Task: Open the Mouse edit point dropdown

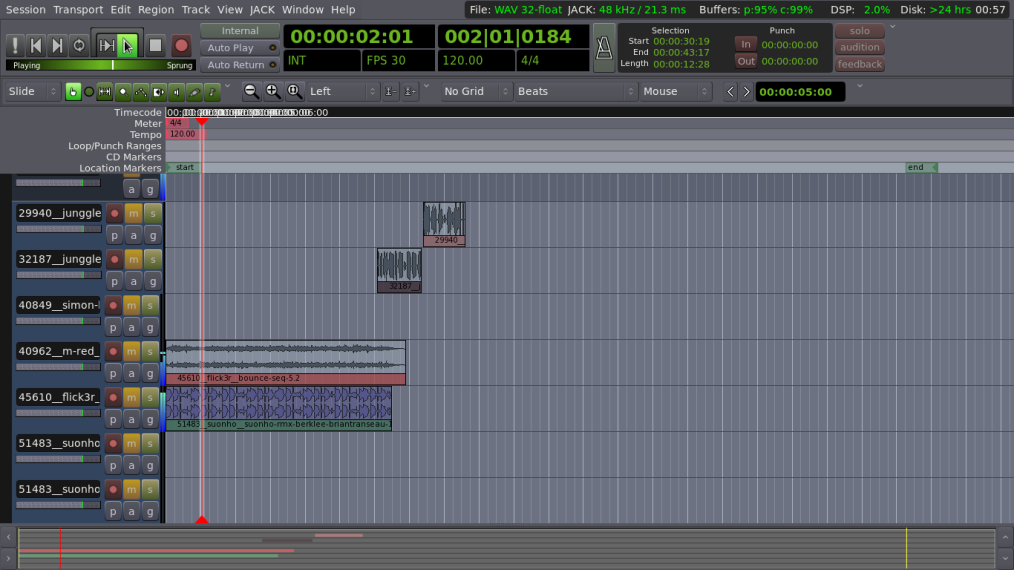Action: 675,92
